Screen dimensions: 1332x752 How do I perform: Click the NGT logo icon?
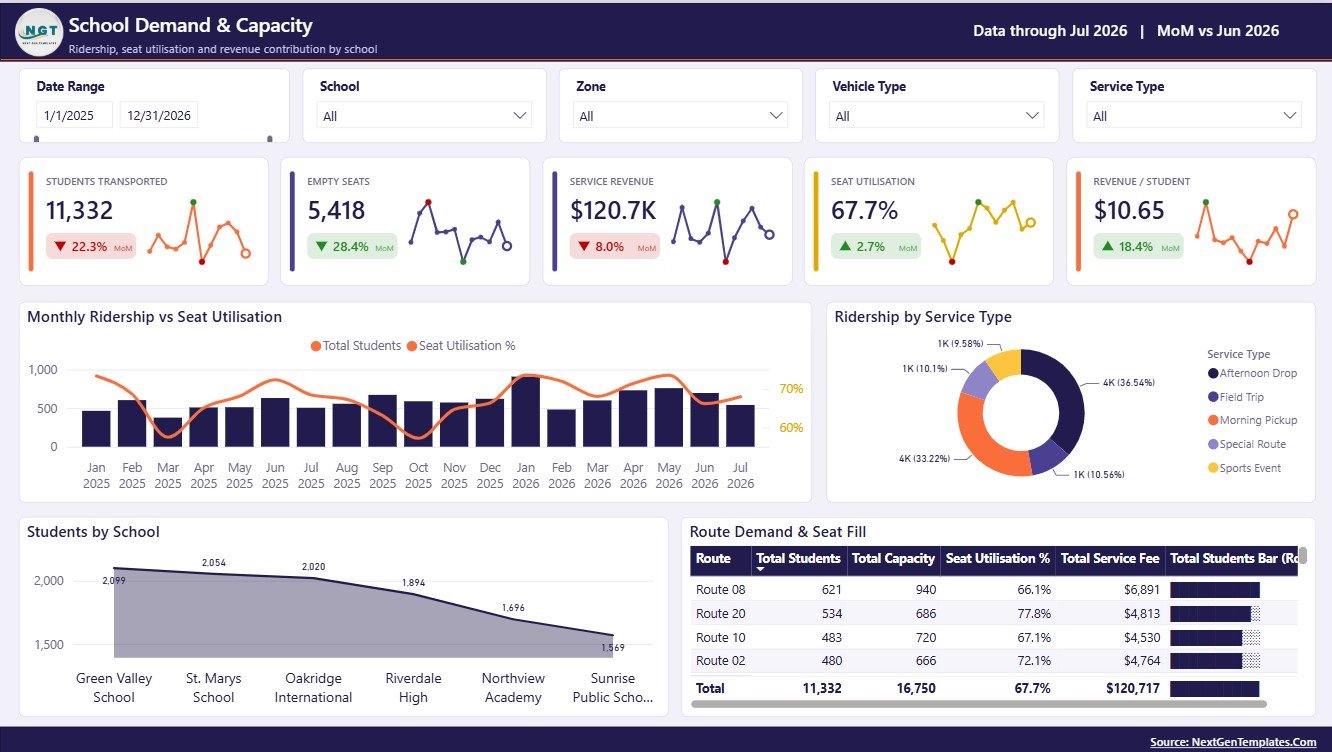click(40, 31)
